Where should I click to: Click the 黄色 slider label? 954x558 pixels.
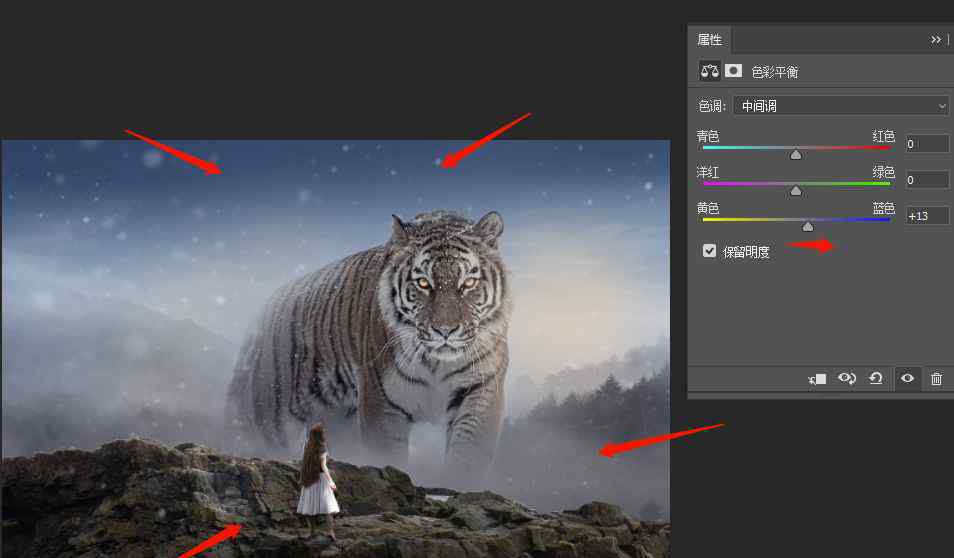[x=708, y=208]
